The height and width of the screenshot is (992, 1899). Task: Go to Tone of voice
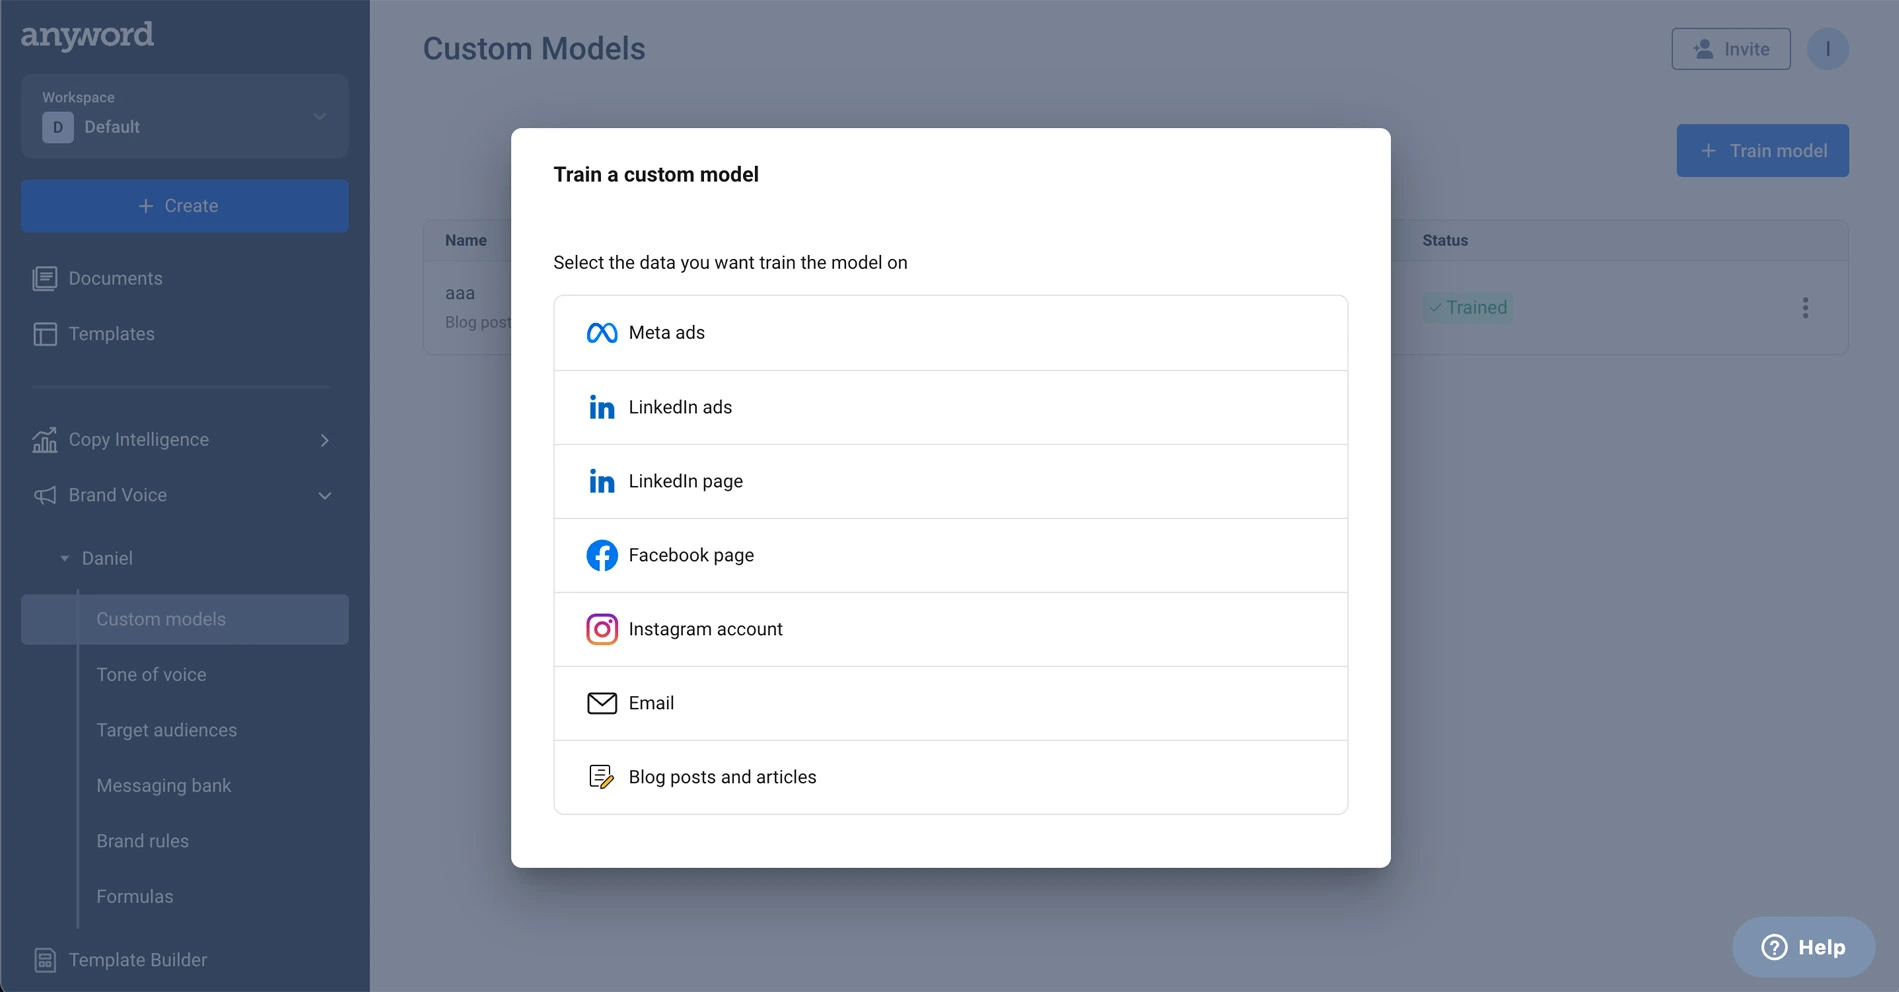(x=151, y=675)
